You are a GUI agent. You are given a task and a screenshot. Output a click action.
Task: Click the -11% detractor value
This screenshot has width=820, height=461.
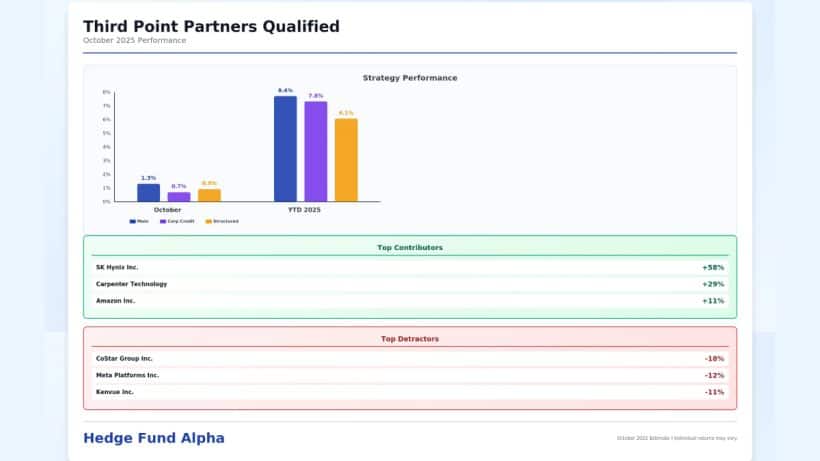(714, 392)
